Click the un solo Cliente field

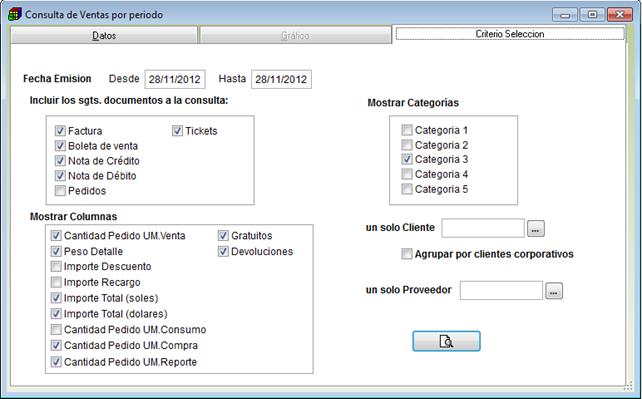pos(483,228)
